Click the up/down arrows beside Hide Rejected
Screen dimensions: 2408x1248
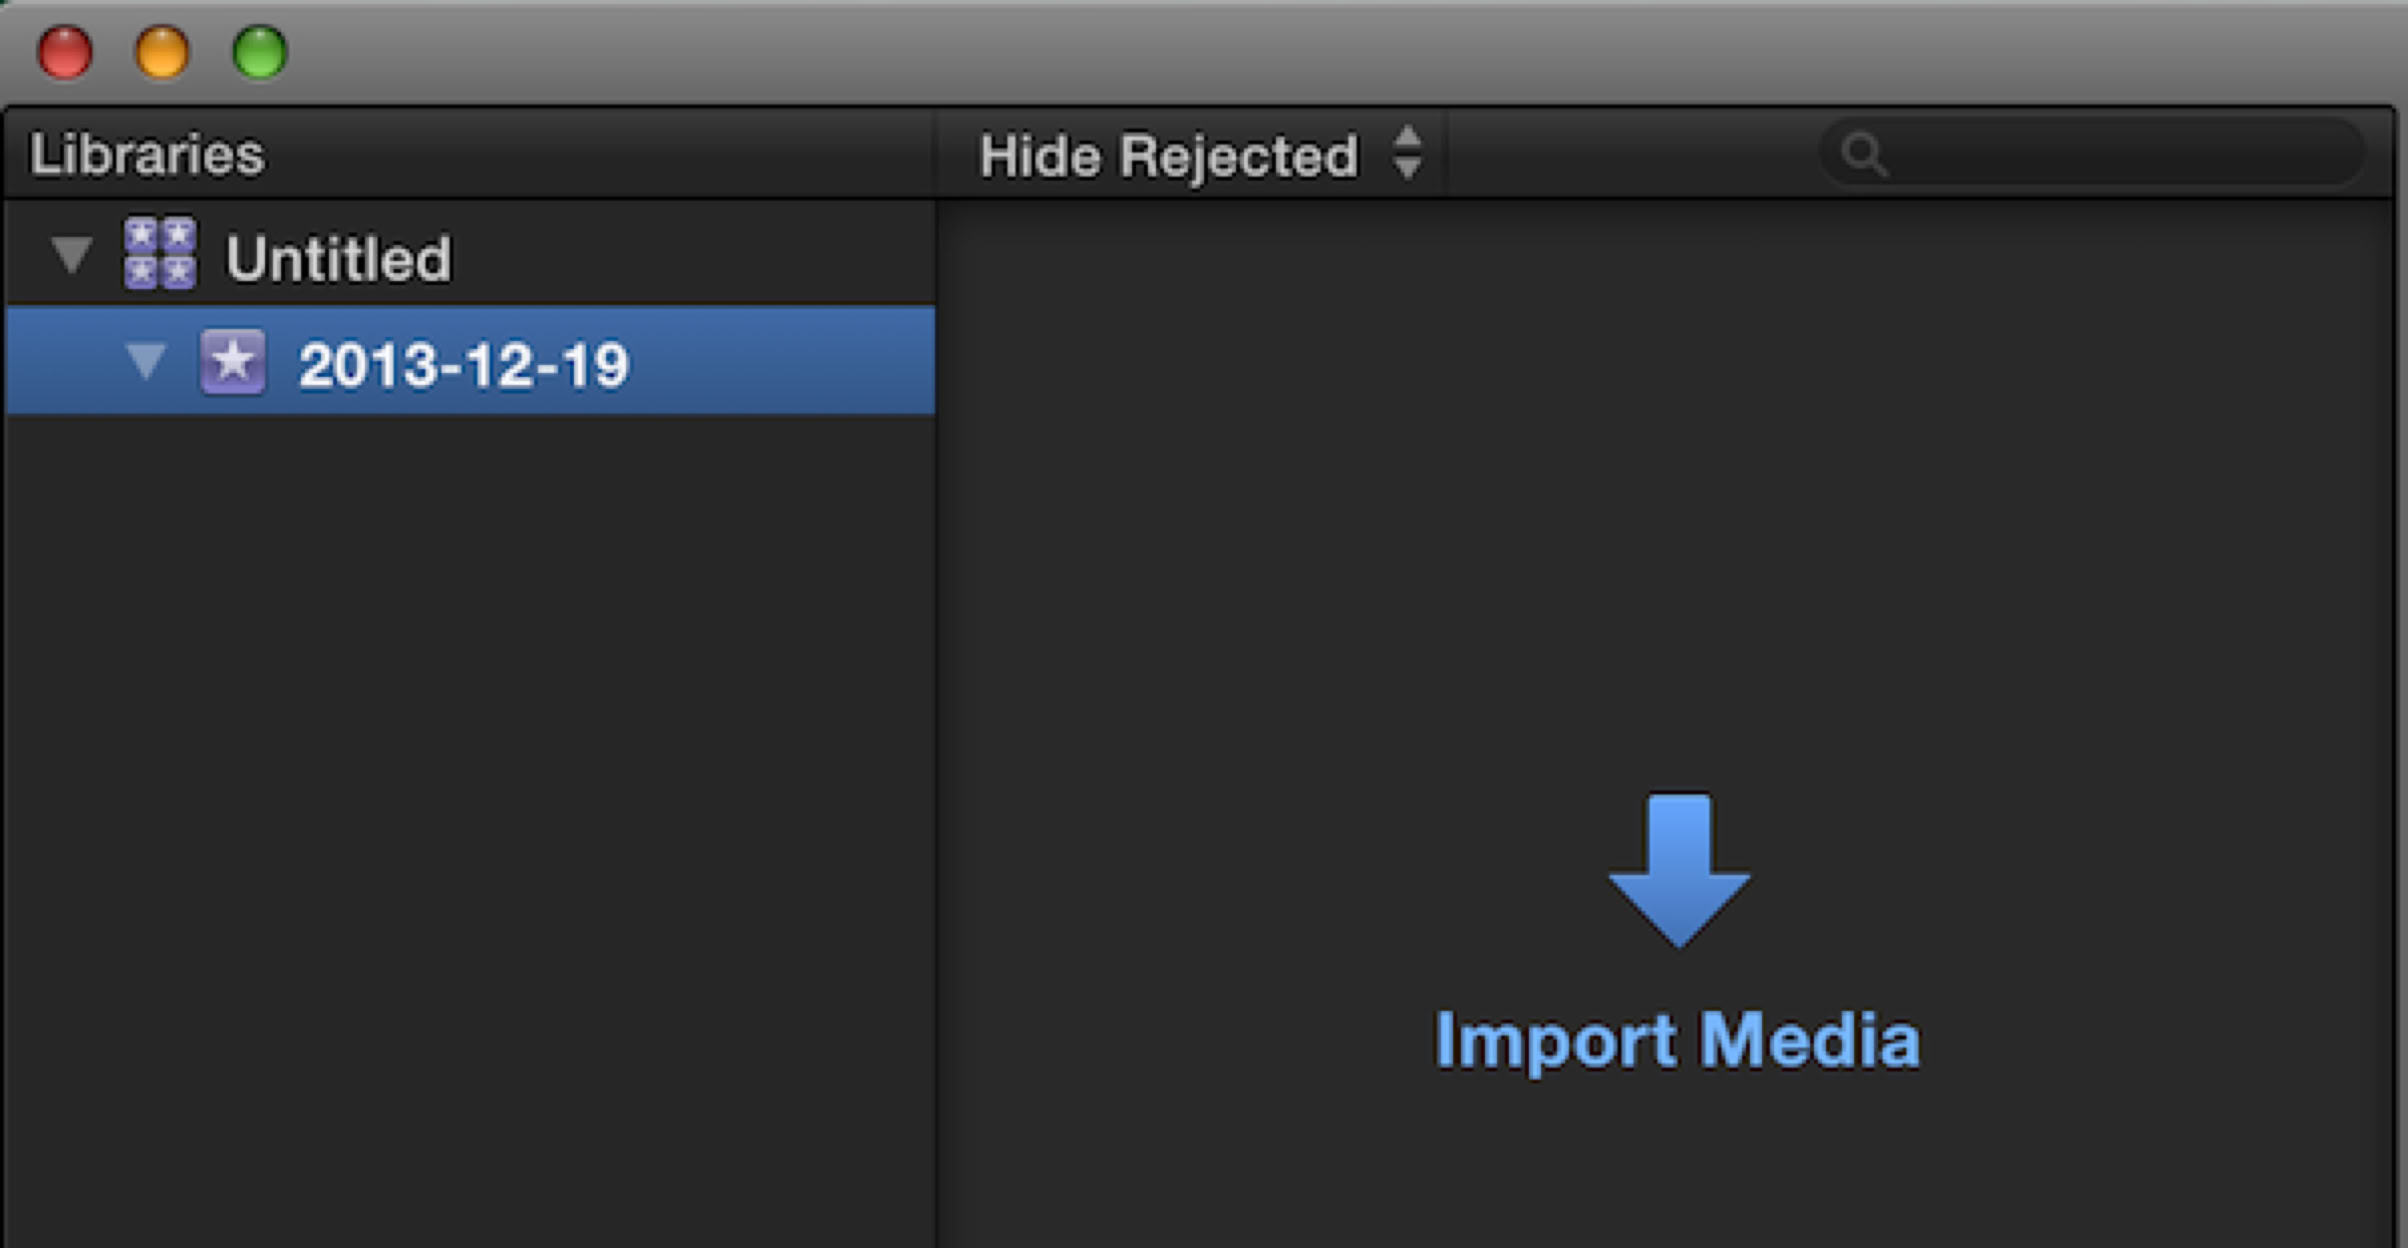[1408, 154]
